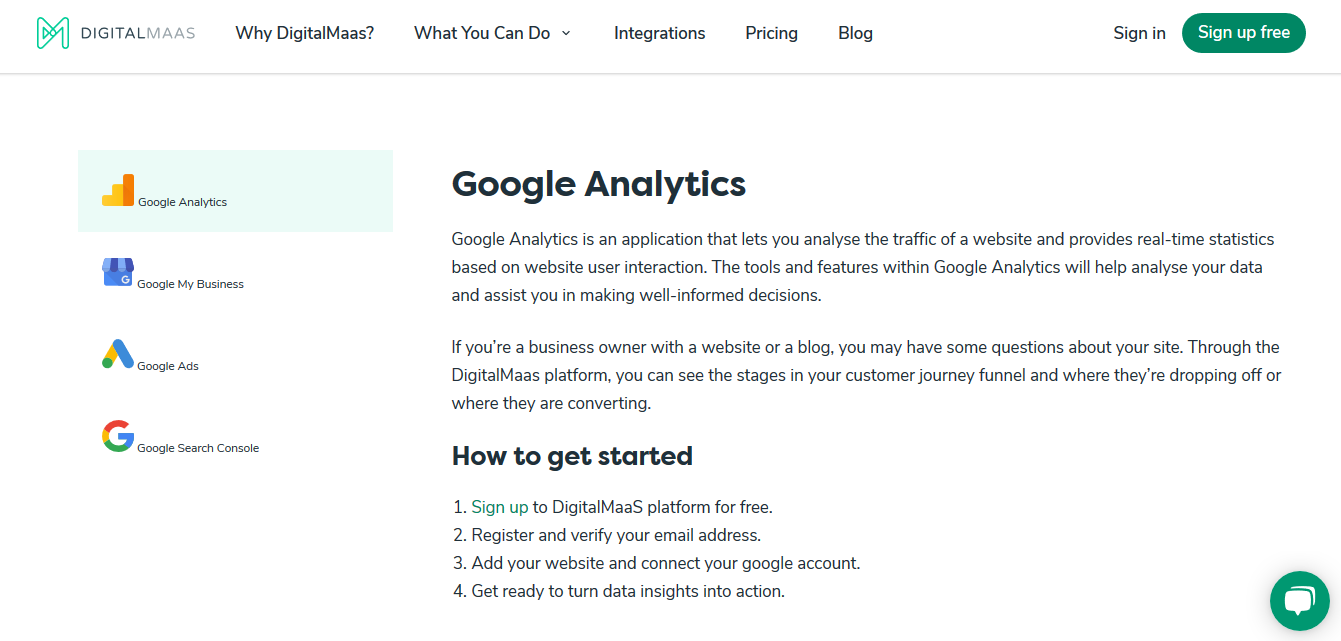This screenshot has width=1341, height=641.
Task: Click the Google My Business storefront icon
Action: (x=118, y=272)
